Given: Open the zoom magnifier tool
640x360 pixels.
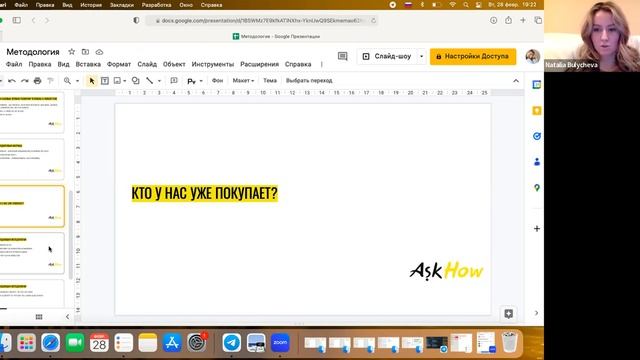Looking at the screenshot, I should click(67, 81).
